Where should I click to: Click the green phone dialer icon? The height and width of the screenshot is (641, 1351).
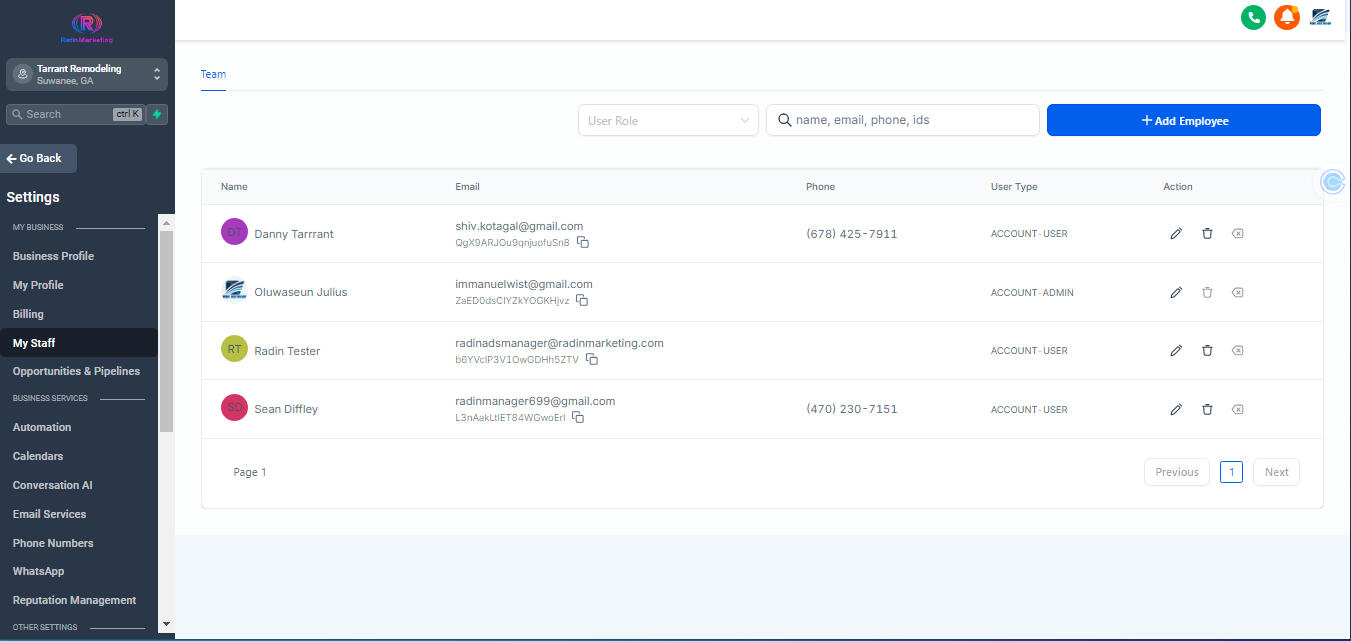1253,17
